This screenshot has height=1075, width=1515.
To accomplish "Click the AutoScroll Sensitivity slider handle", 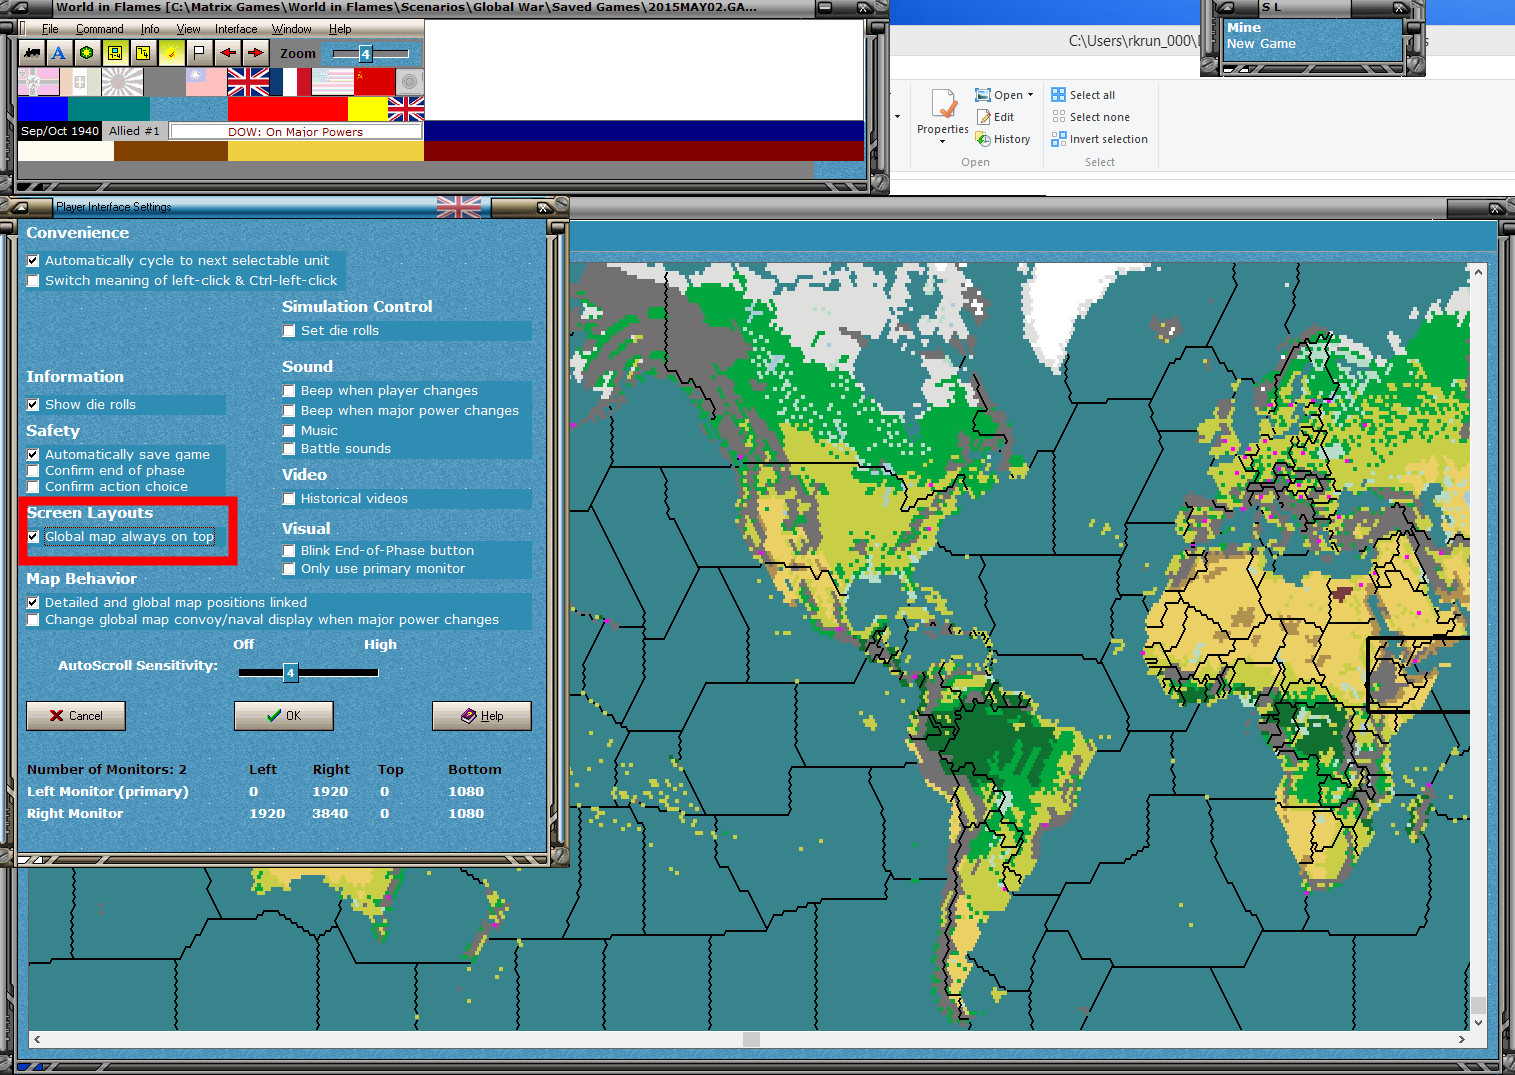I will (x=290, y=672).
